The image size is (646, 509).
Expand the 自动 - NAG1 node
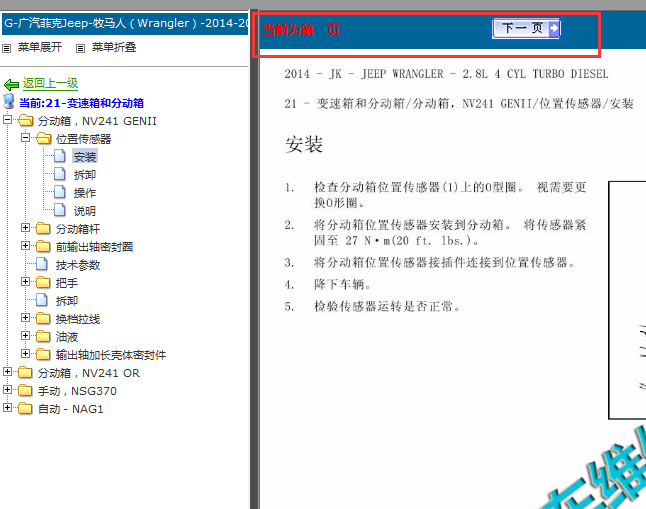7,408
